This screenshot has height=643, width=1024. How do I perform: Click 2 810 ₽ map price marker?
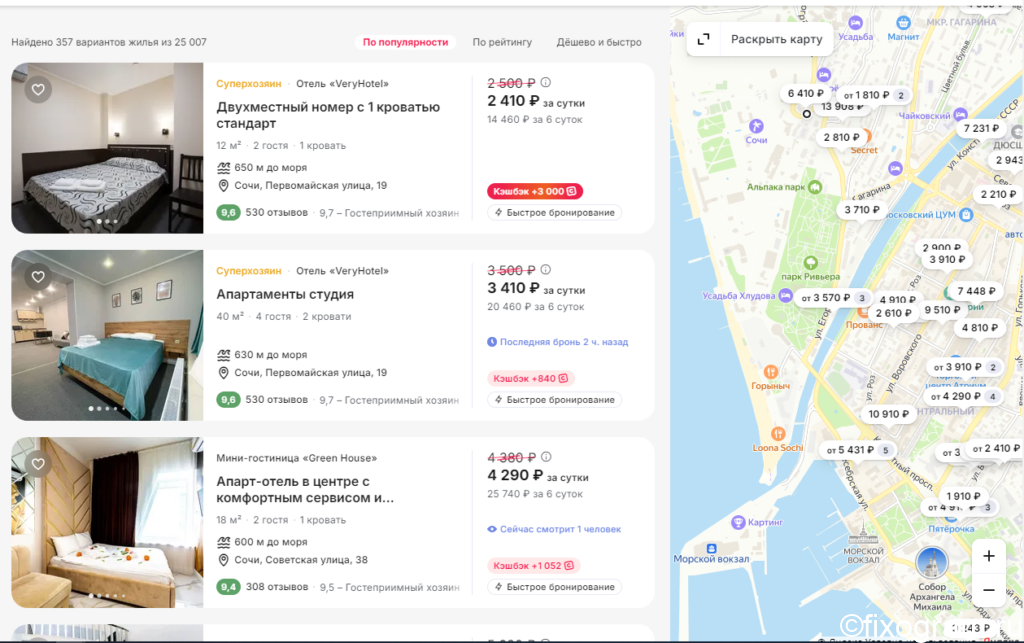(841, 137)
